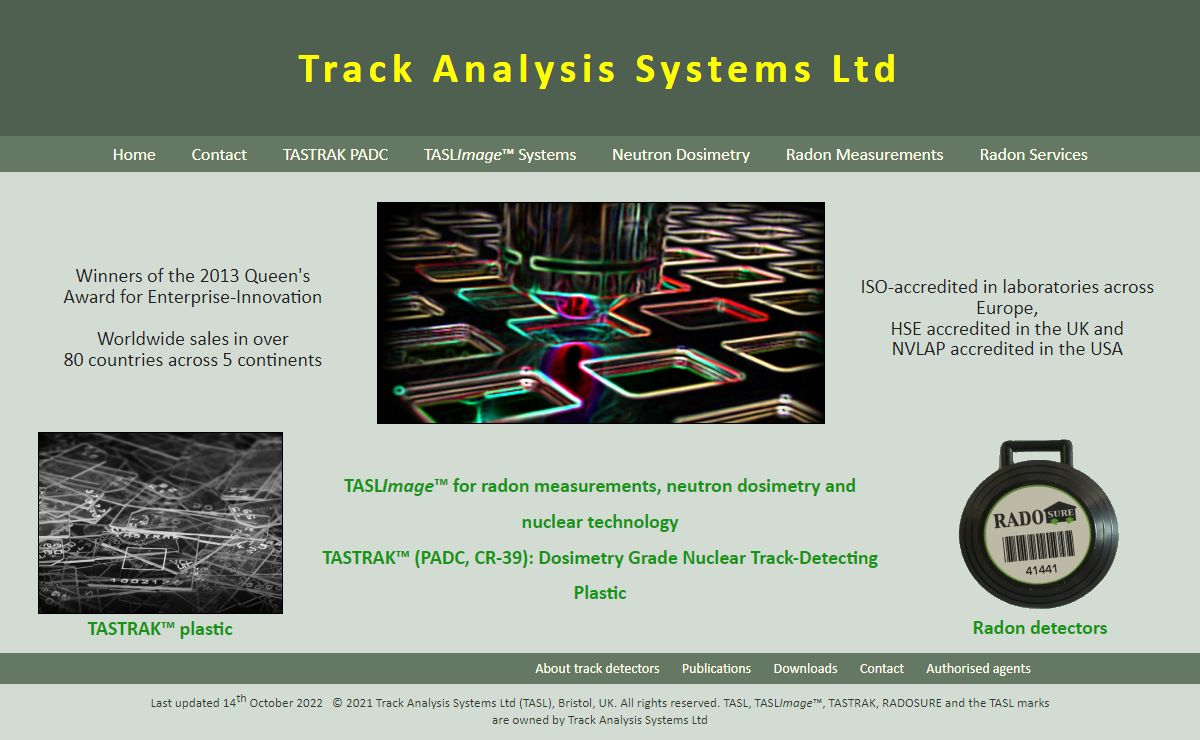This screenshot has width=1200, height=740.
Task: Click the neon circuit banner image
Action: coord(601,313)
